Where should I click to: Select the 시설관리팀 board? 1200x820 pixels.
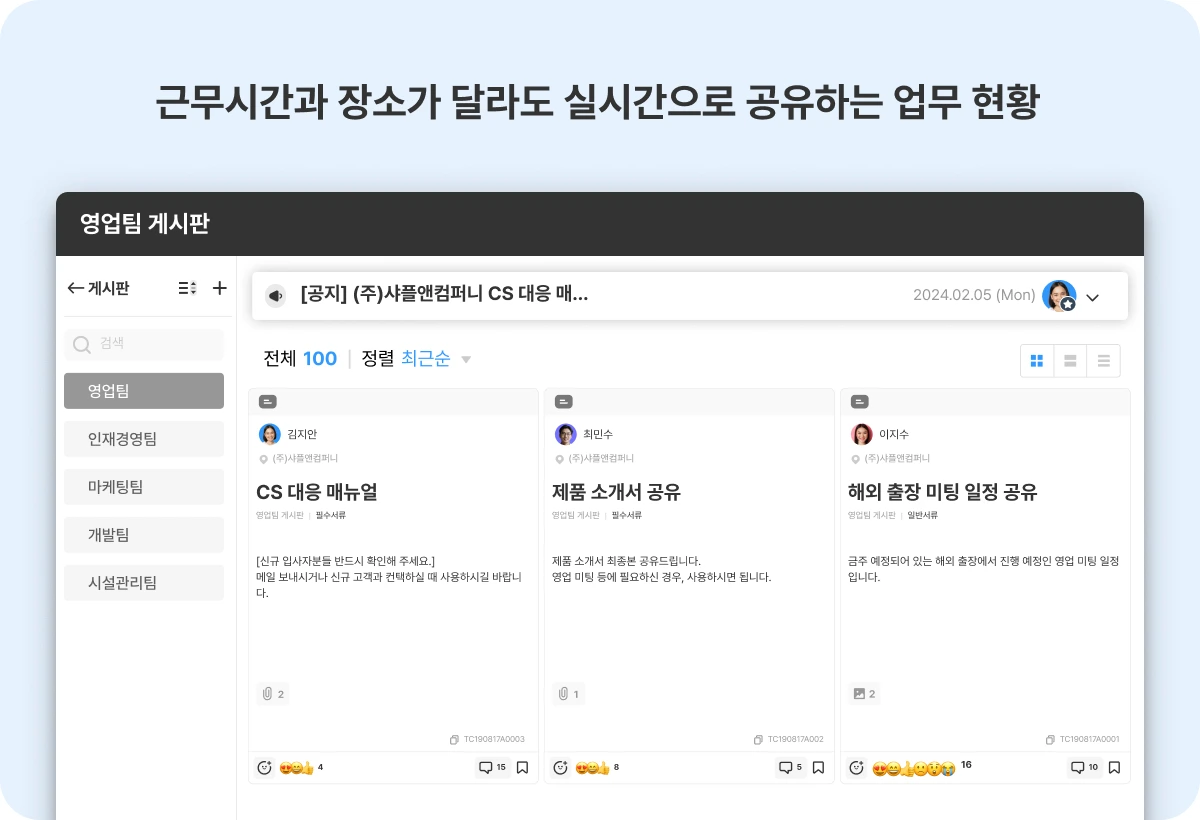pyautogui.click(x=144, y=583)
